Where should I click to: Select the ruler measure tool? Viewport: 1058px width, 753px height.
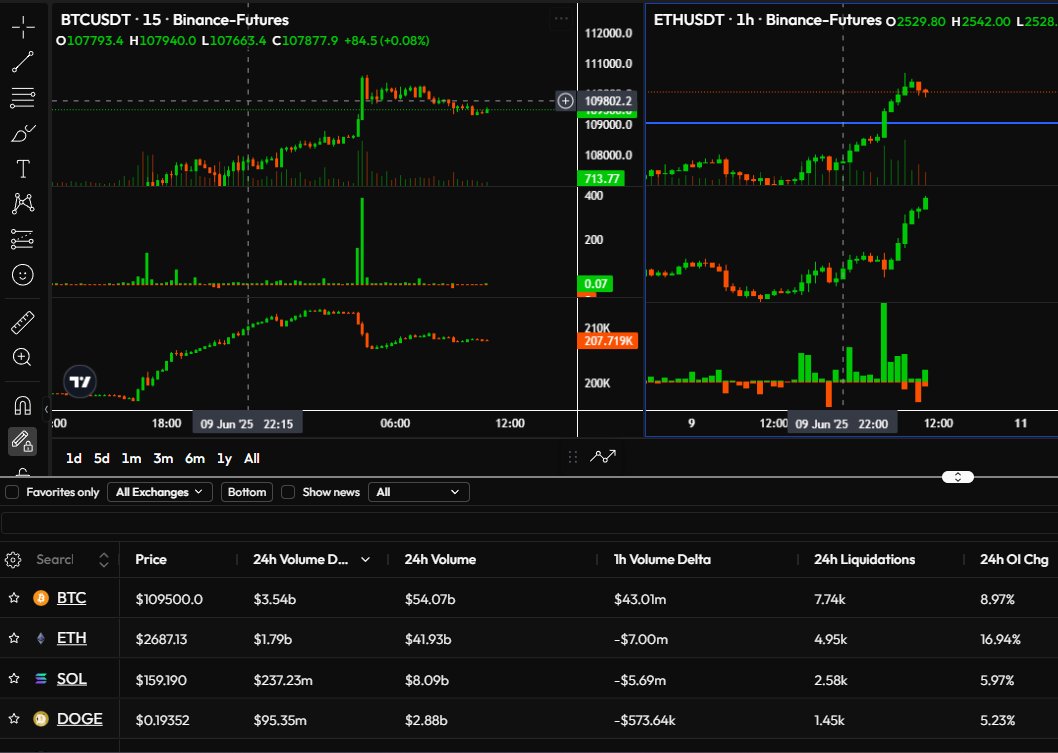click(23, 323)
